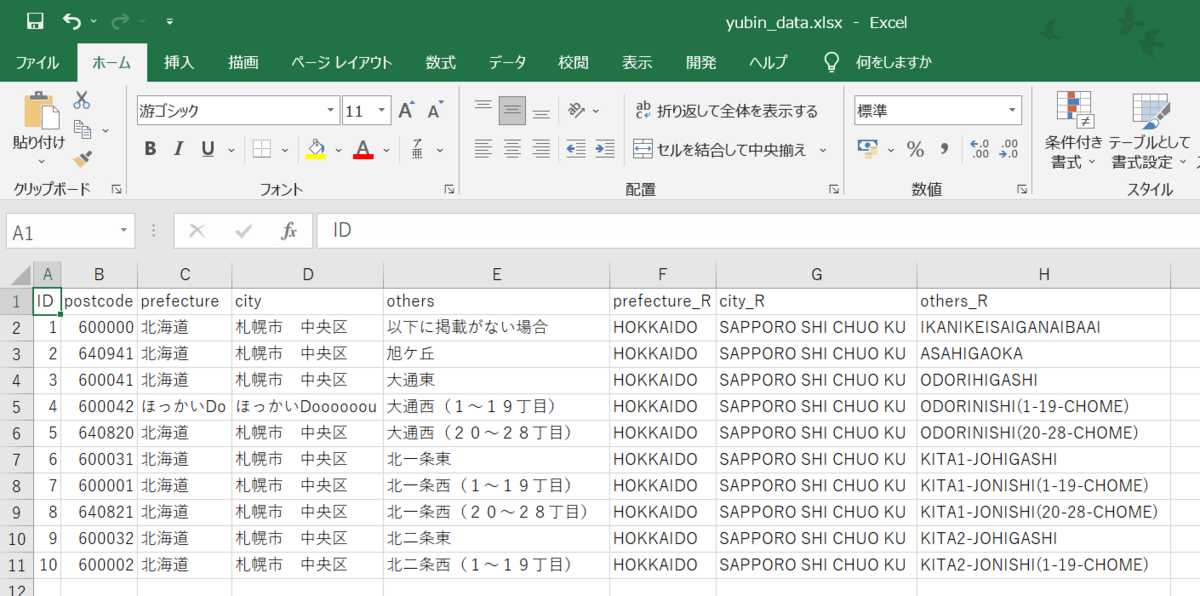Viewport: 1200px width, 596px height.
Task: Expand the borders dropdown arrow
Action: point(285,149)
